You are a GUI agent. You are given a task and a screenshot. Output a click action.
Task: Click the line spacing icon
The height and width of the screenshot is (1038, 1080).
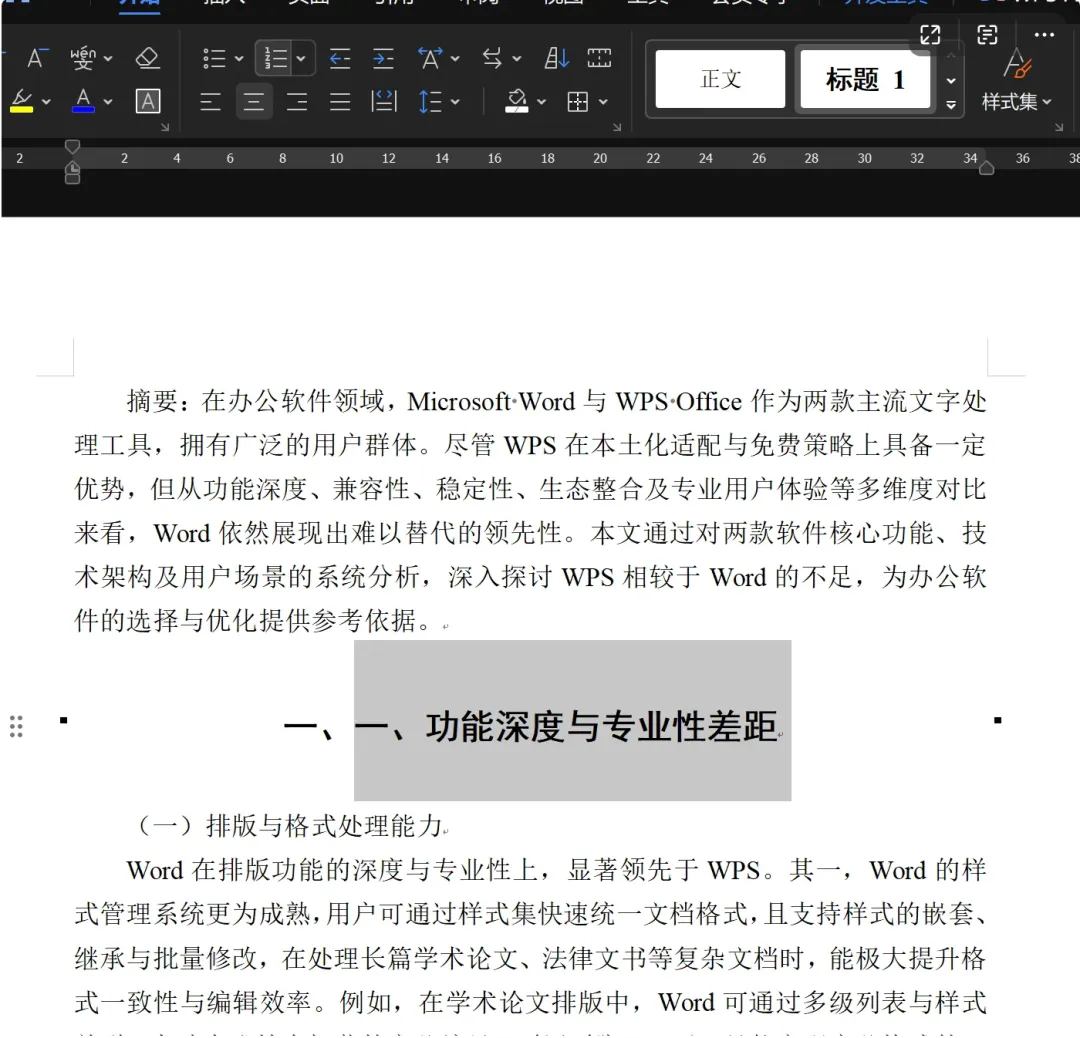[x=430, y=102]
